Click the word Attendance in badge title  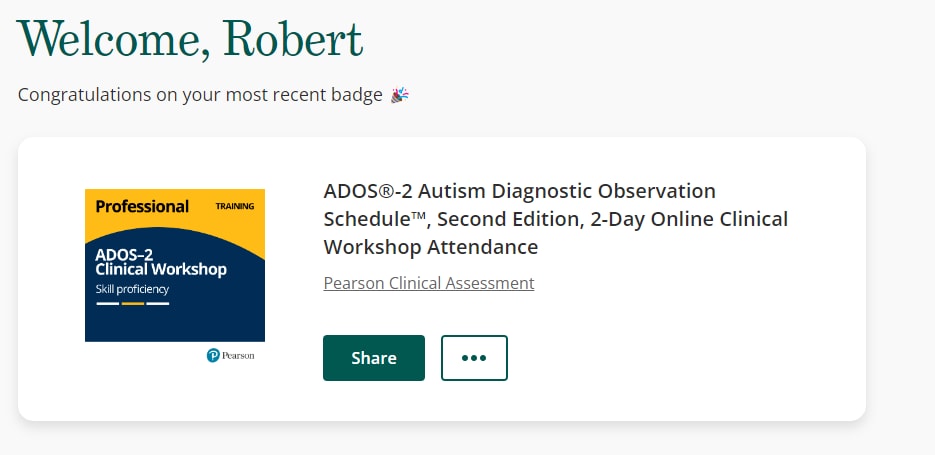[482, 247]
